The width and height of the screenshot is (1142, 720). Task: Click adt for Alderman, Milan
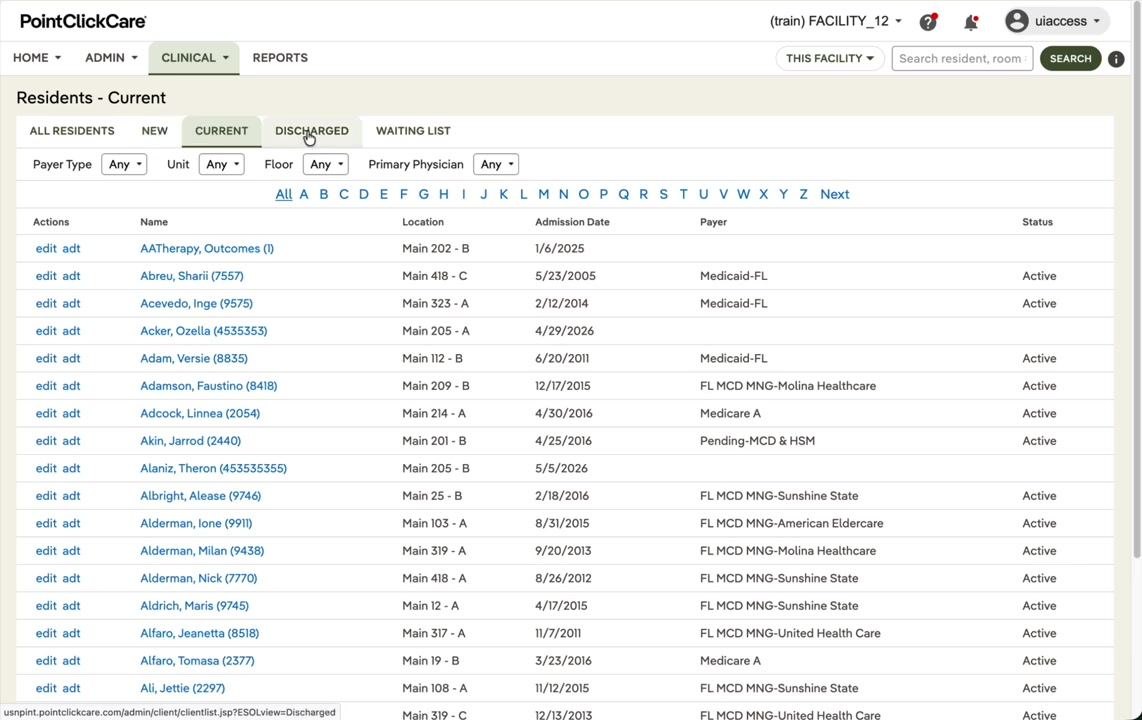pos(71,551)
